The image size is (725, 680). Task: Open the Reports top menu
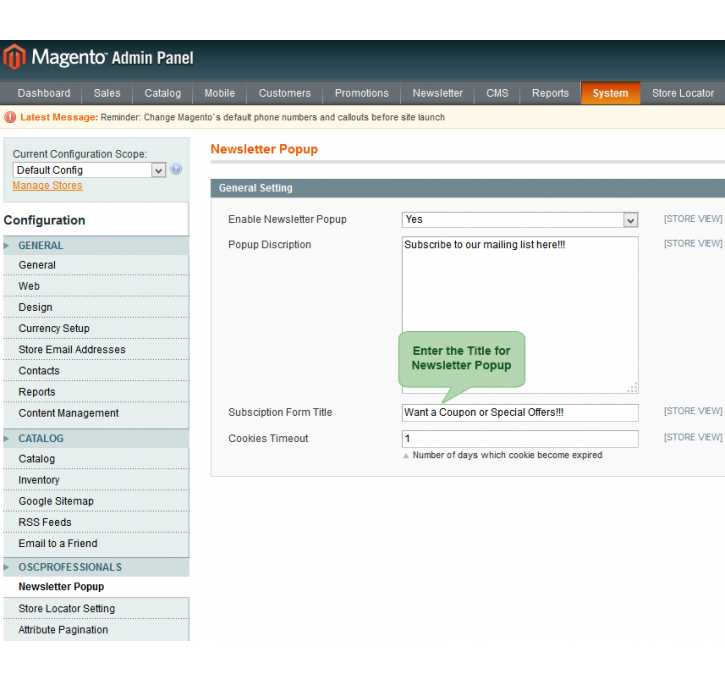pyautogui.click(x=550, y=93)
